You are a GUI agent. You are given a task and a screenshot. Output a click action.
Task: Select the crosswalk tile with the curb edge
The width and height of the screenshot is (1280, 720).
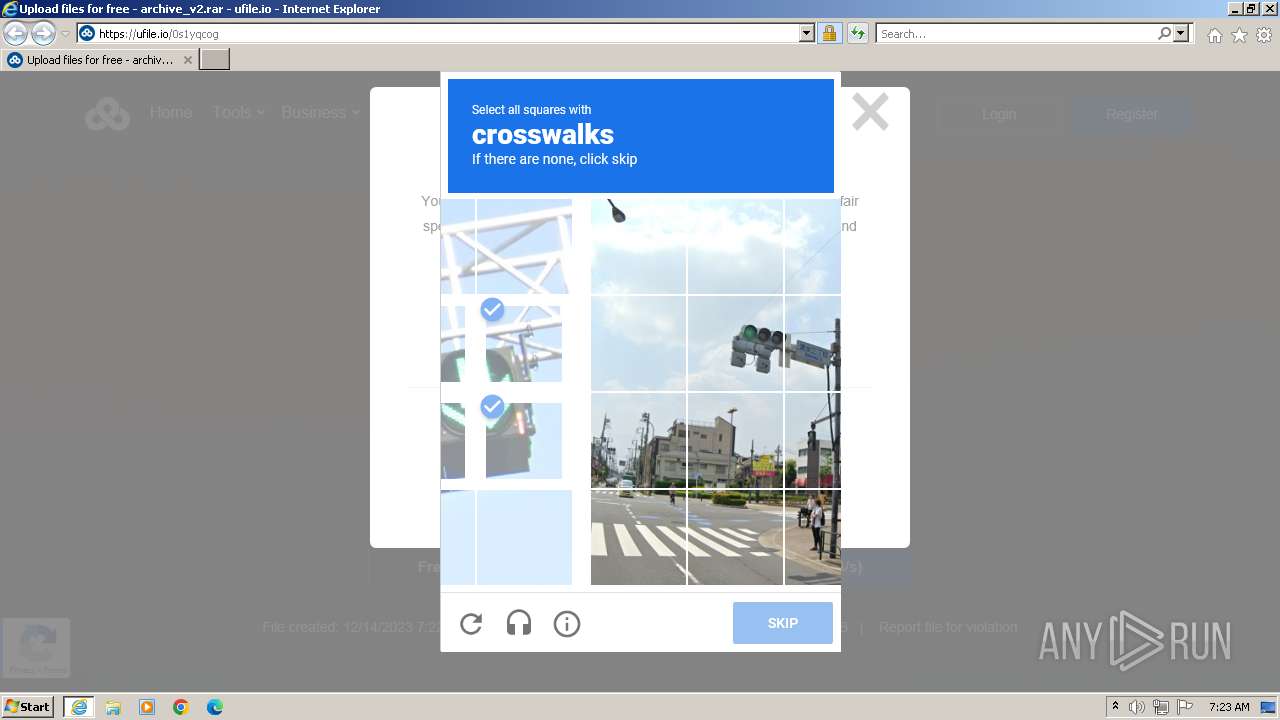735,537
